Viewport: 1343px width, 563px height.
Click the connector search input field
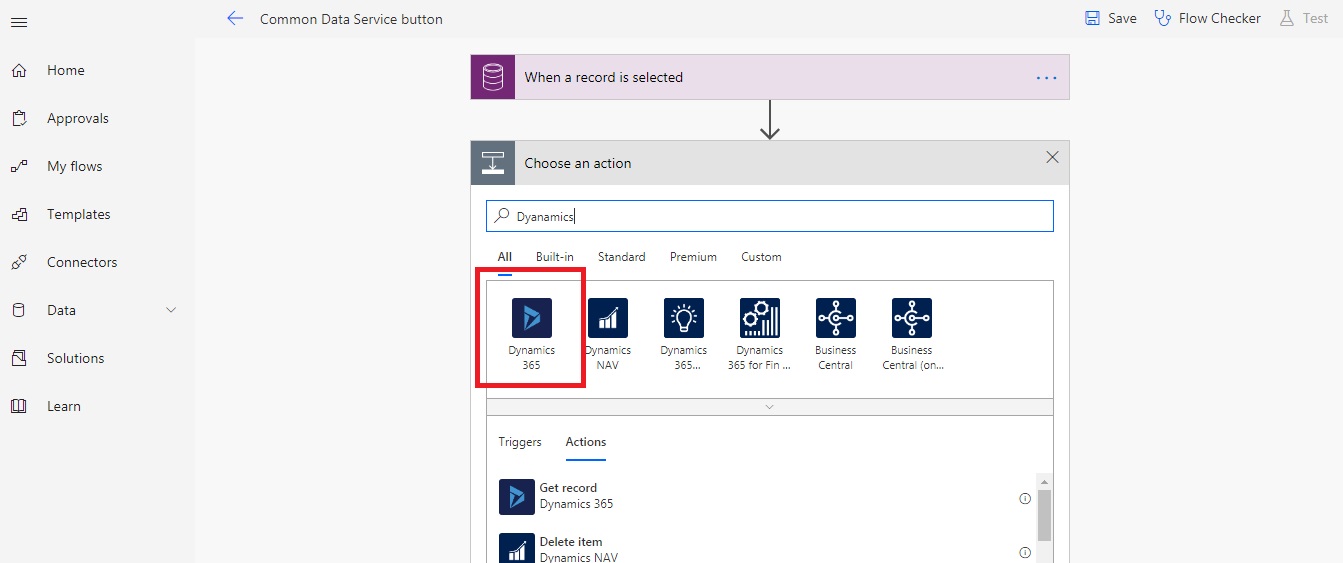click(x=780, y=216)
